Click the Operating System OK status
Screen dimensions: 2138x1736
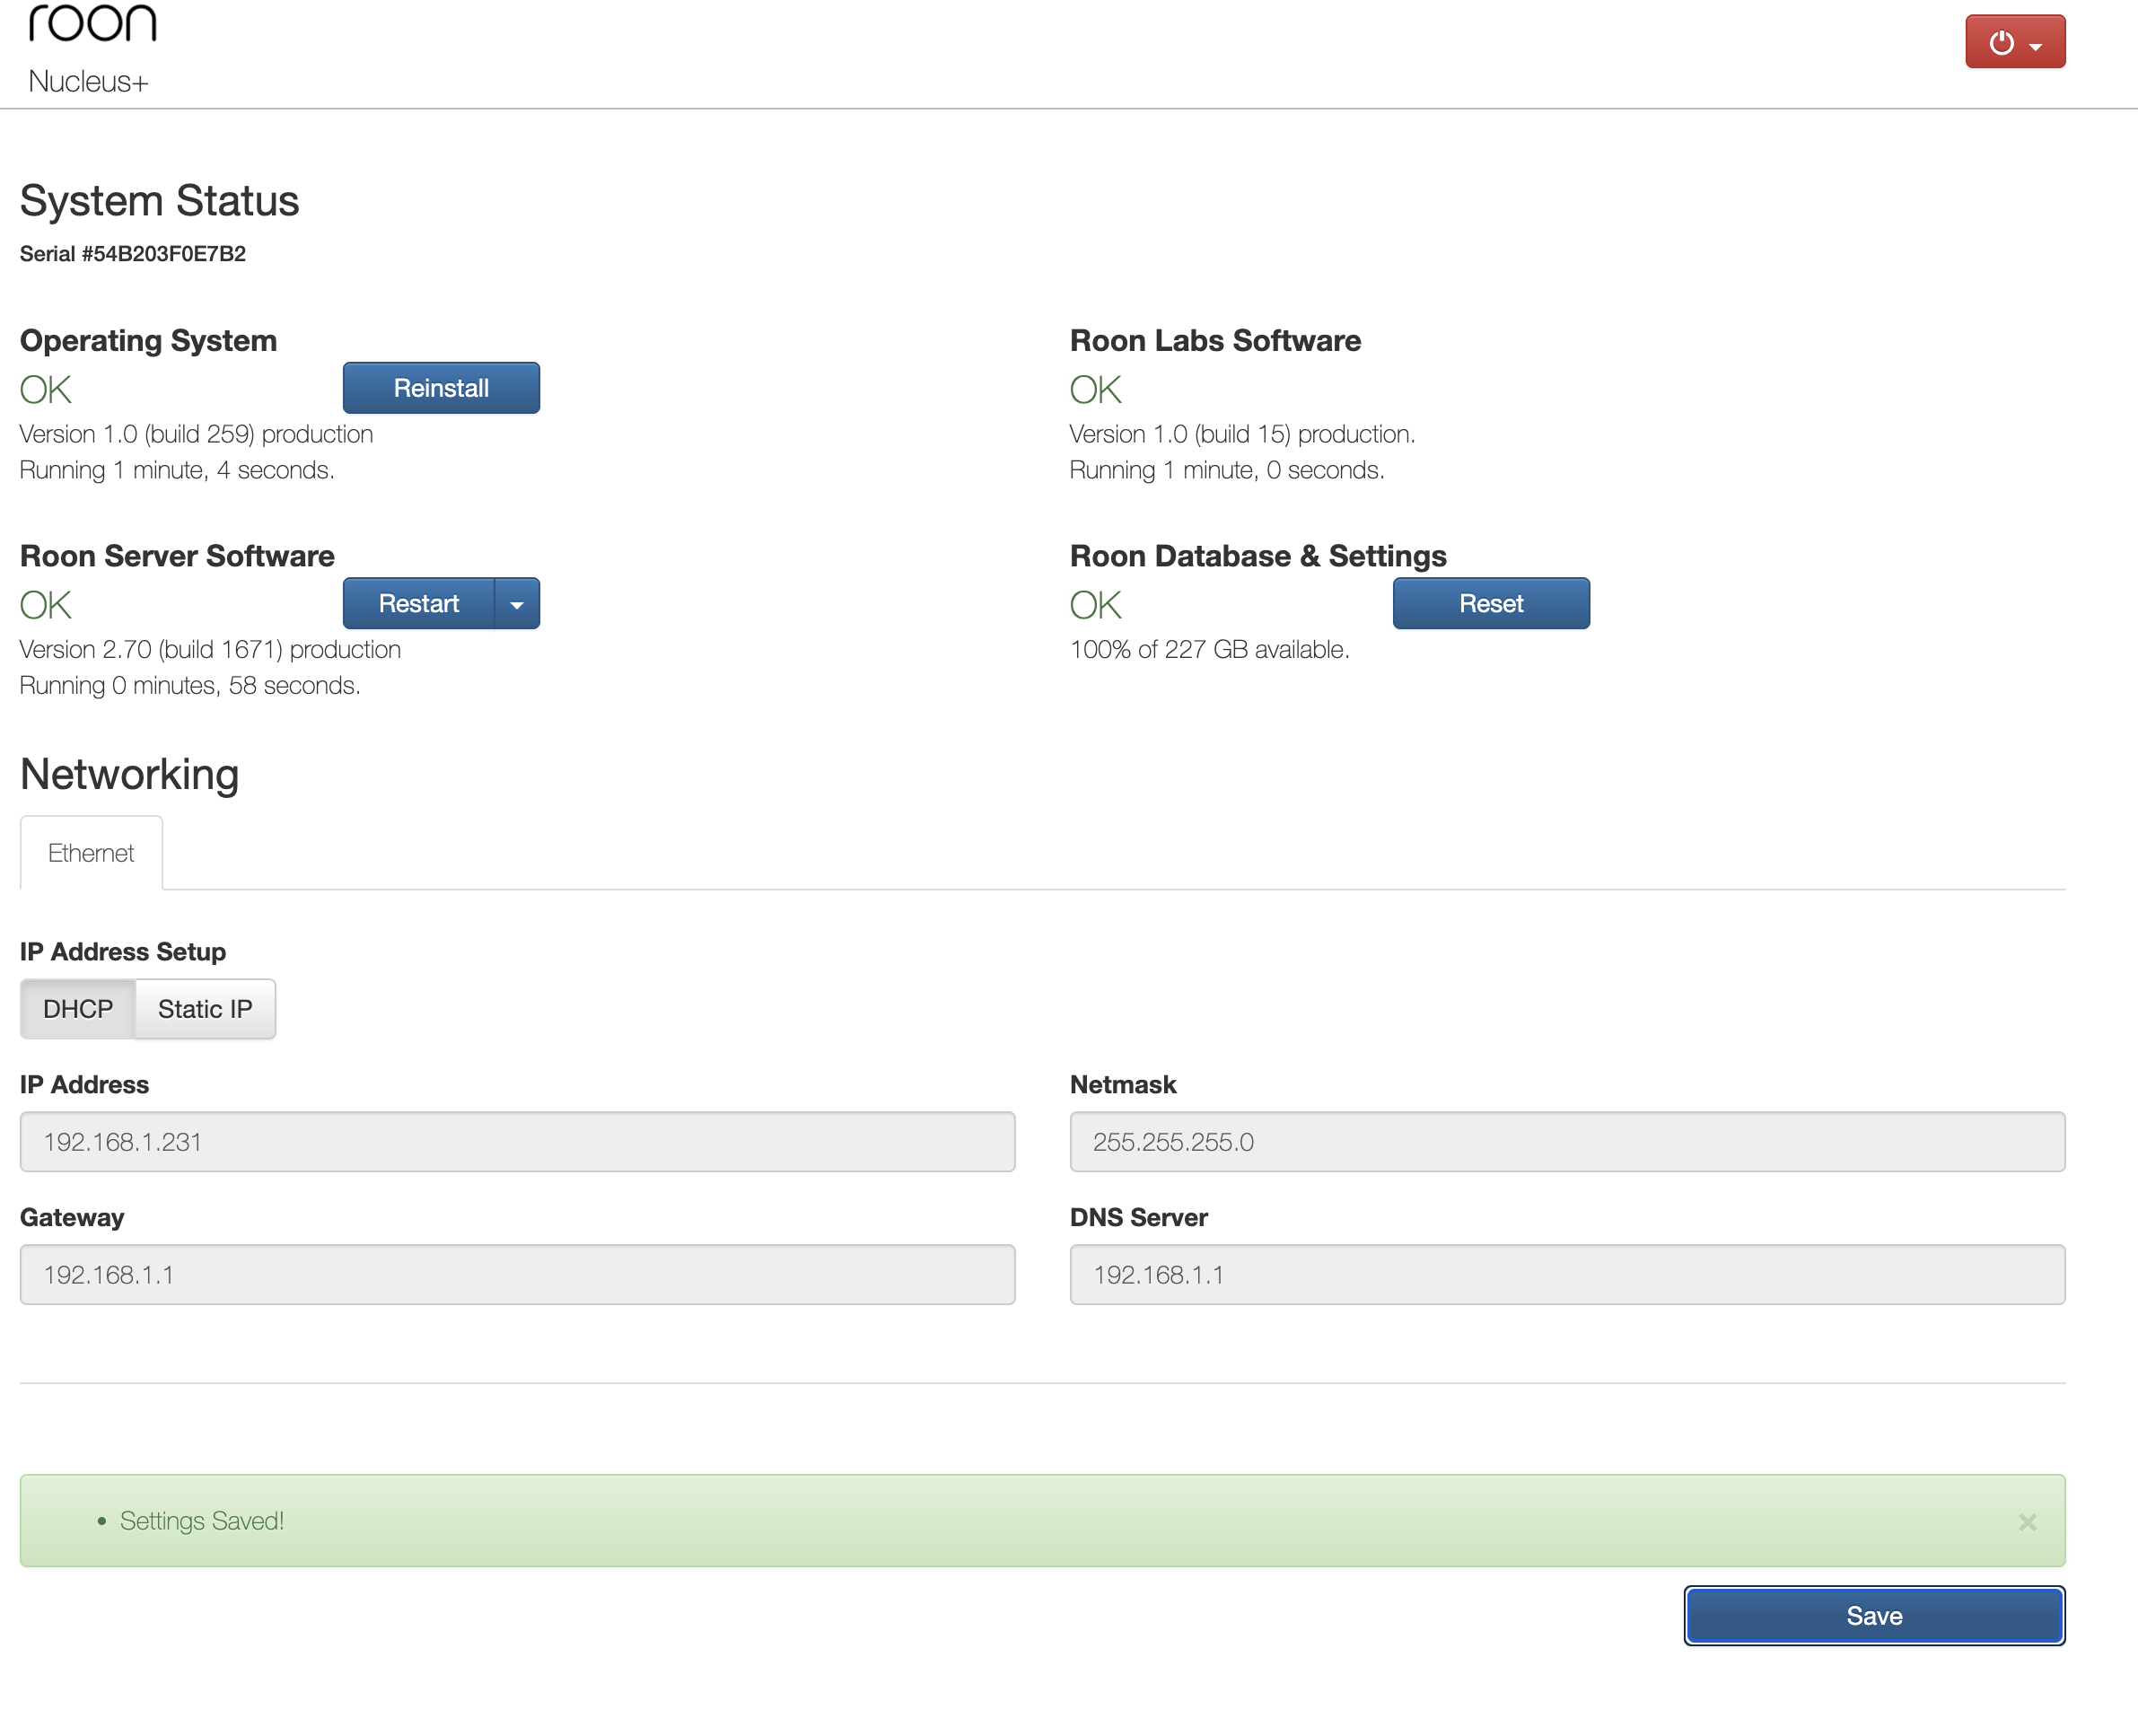pyautogui.click(x=46, y=390)
